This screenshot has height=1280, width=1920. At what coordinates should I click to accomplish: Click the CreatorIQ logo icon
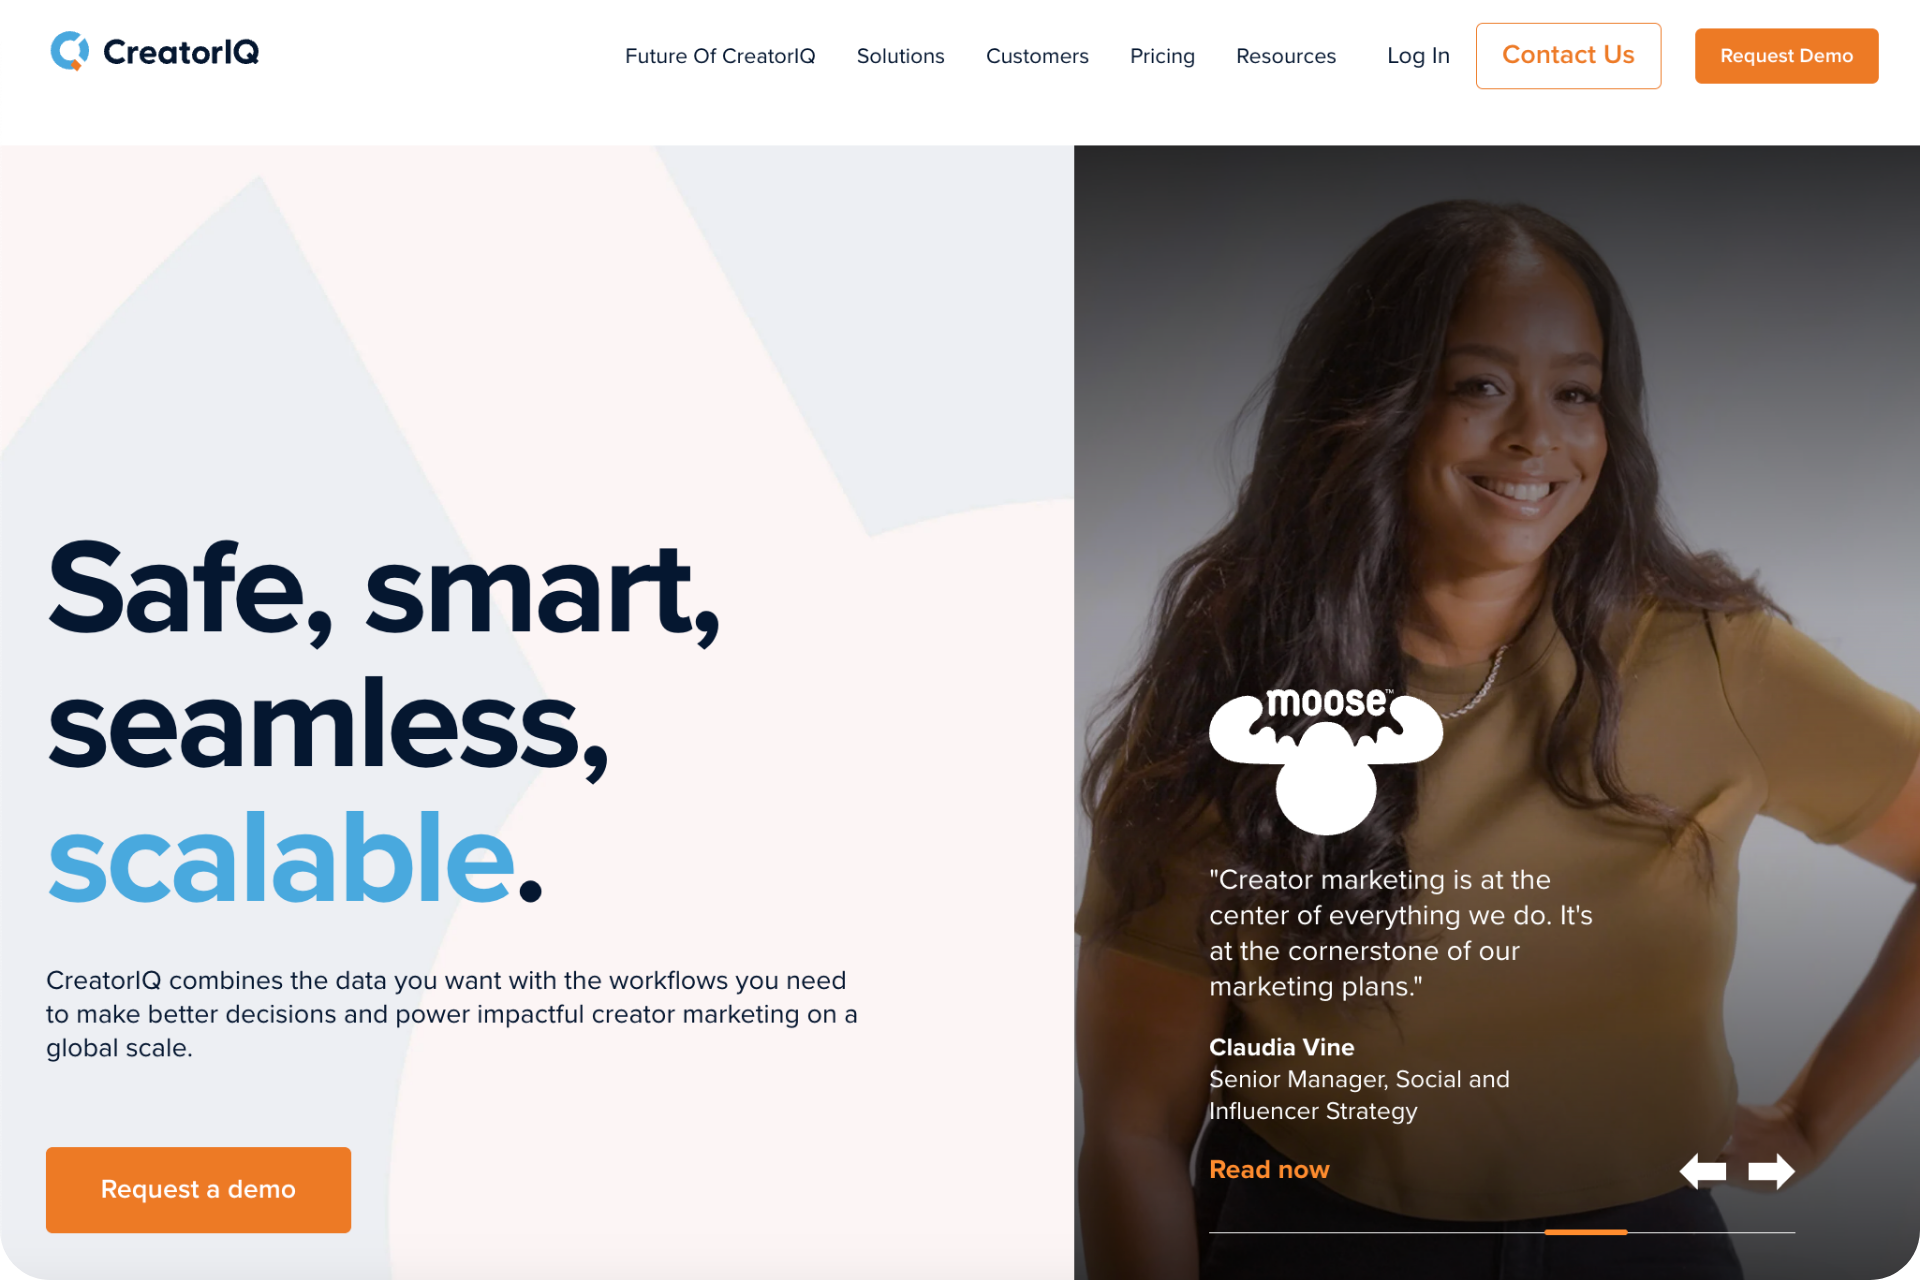(70, 51)
